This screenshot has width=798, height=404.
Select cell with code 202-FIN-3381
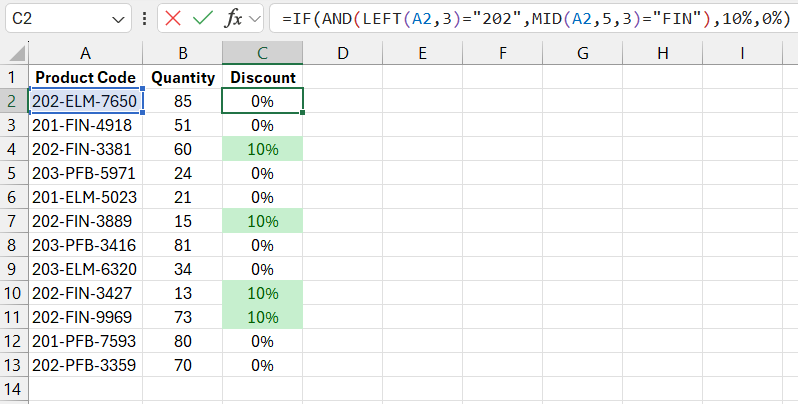coord(85,149)
